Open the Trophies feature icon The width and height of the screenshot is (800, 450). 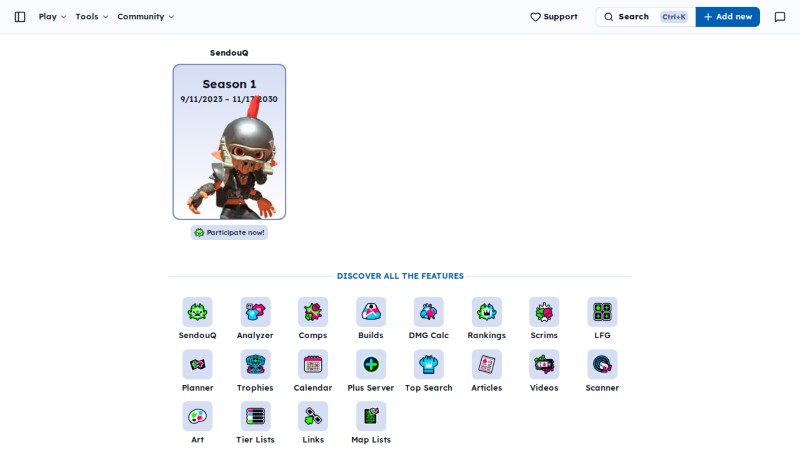(255, 364)
